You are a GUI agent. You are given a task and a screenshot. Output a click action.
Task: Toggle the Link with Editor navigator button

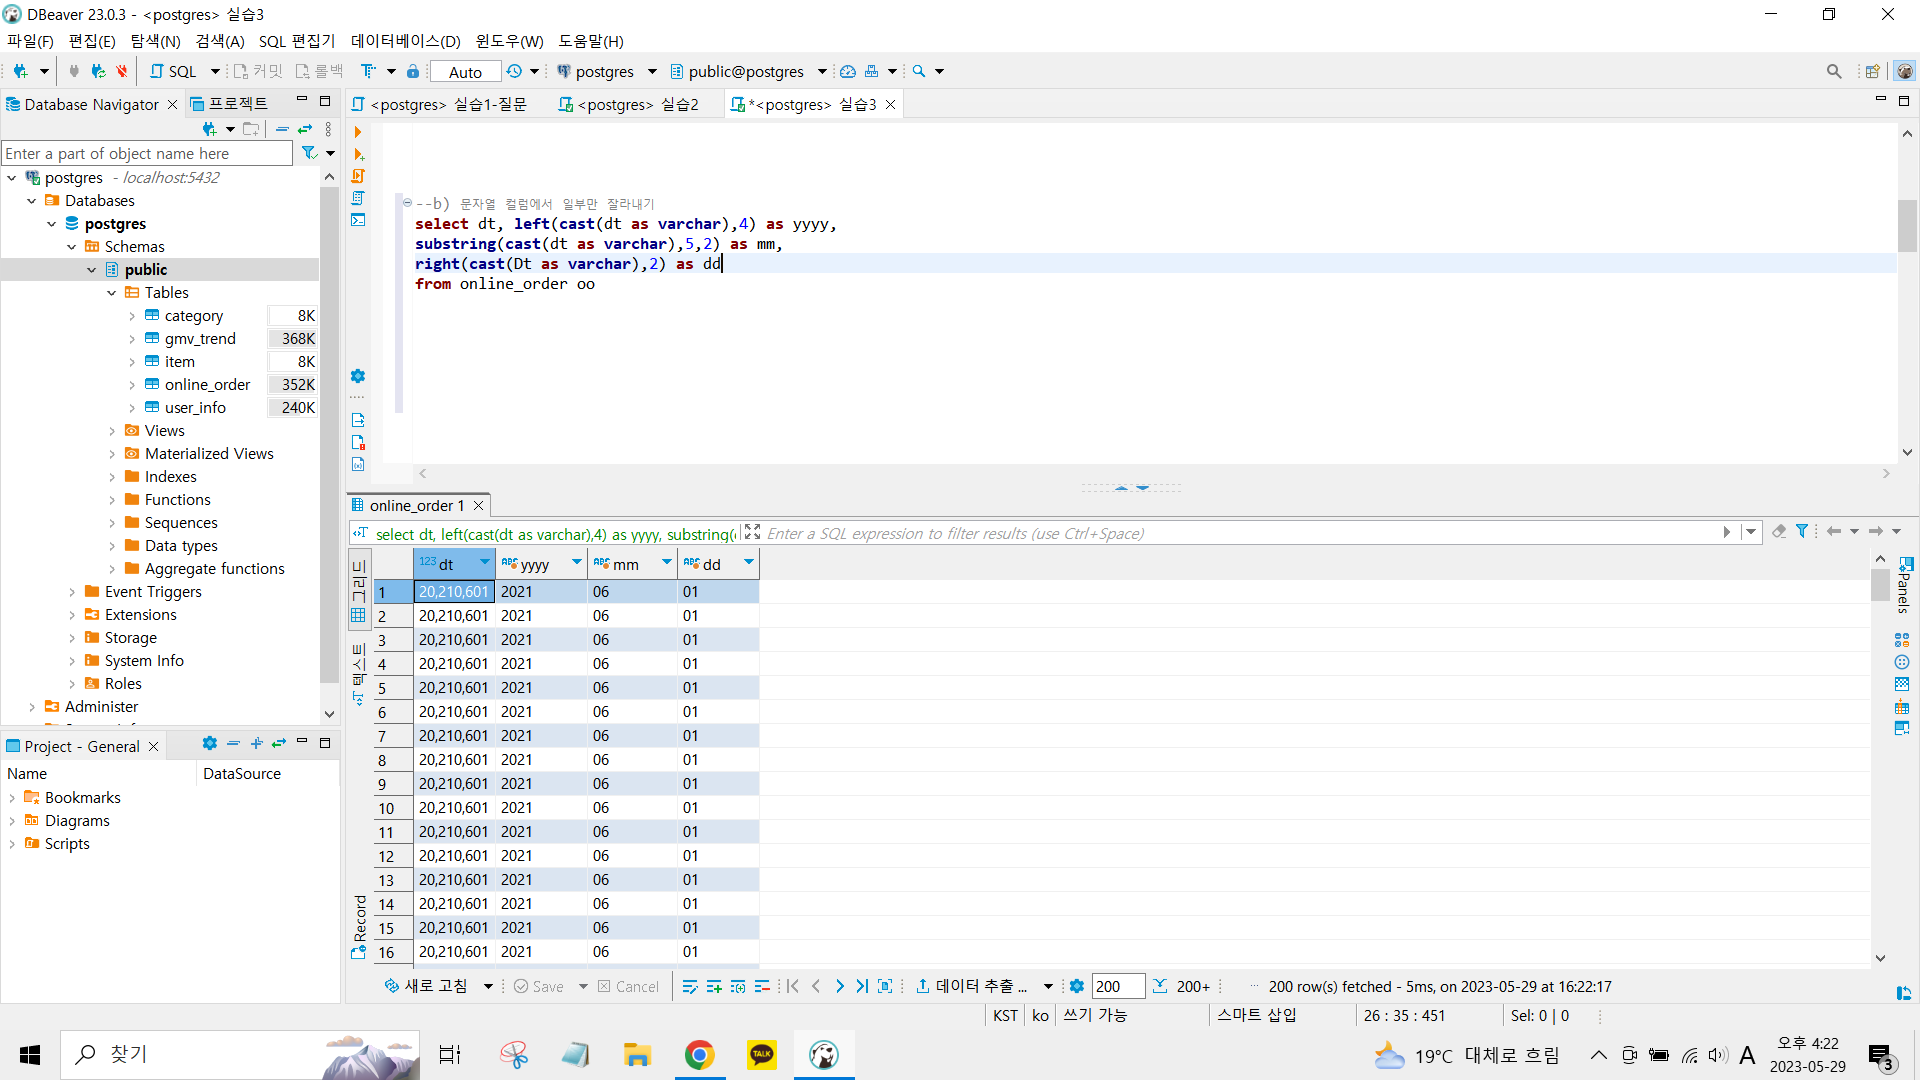pos(305,129)
